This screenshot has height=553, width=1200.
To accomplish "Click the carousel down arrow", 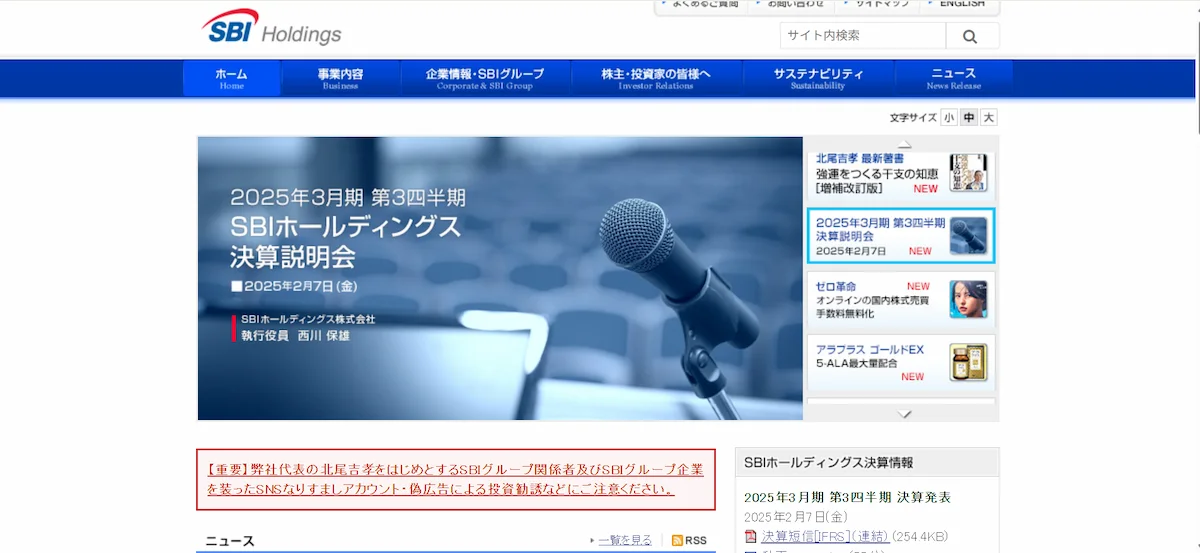I will (904, 413).
